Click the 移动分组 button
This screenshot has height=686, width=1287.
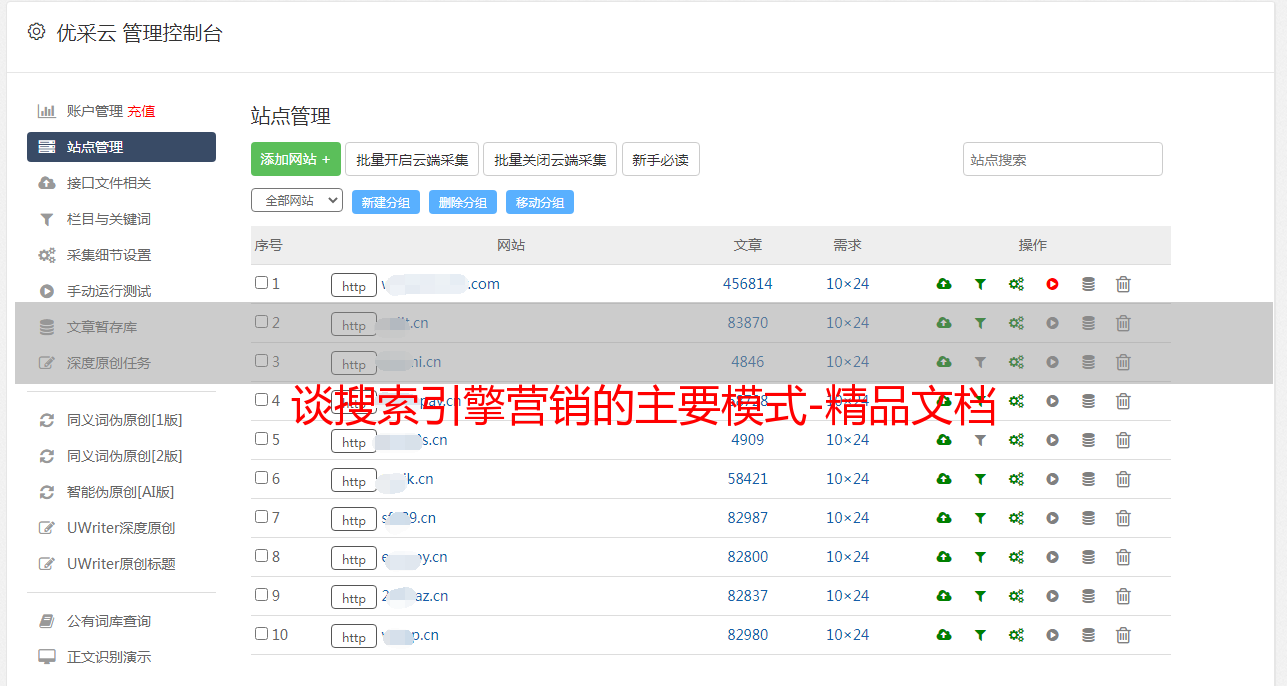pos(540,202)
